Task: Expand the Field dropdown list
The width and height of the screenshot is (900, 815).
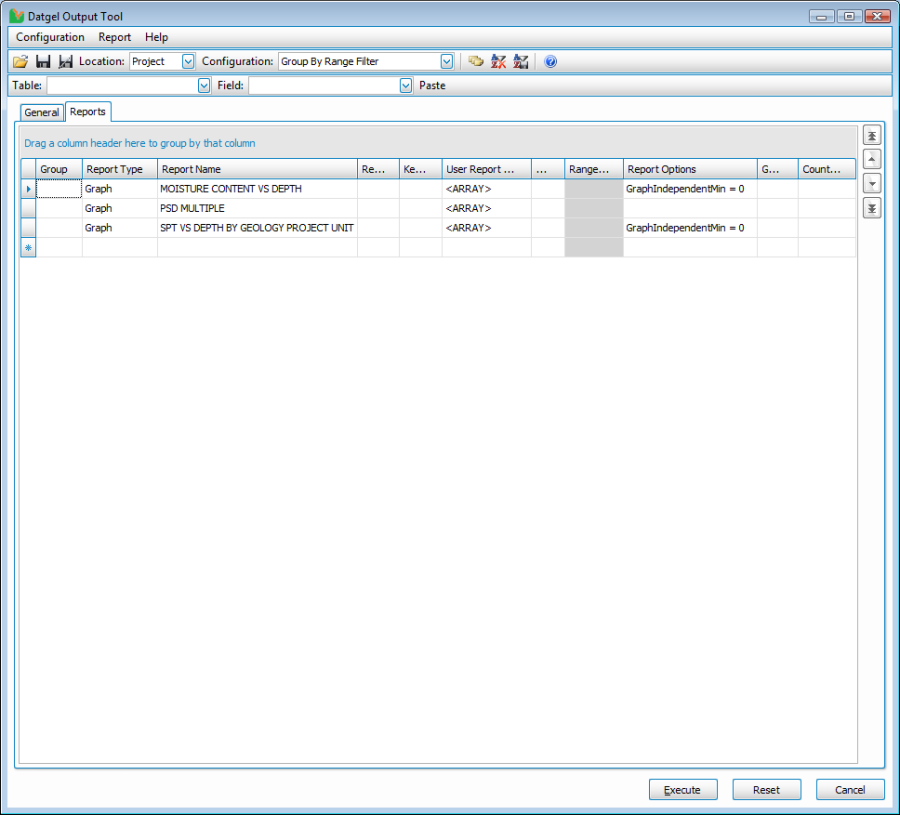Action: tap(405, 86)
